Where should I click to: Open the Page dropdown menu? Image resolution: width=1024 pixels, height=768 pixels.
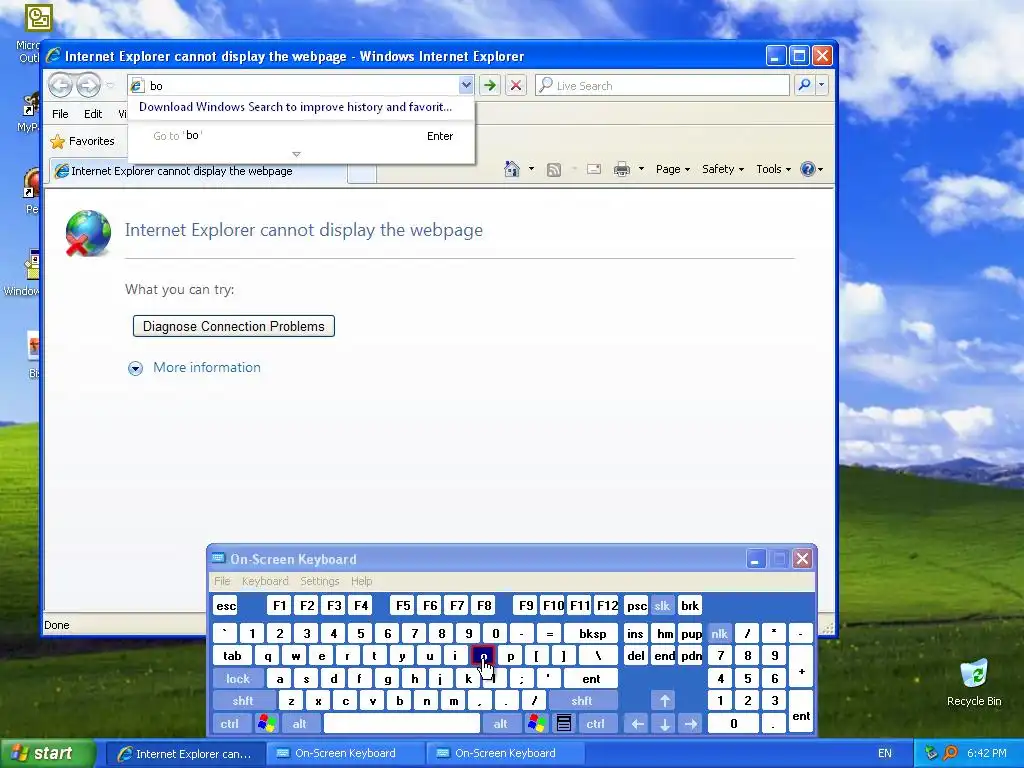click(x=673, y=169)
